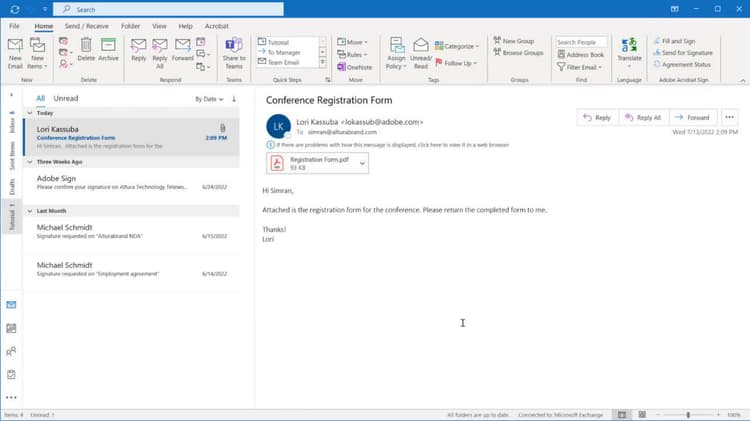Open the Acrobat tab
The width and height of the screenshot is (750, 421).
pos(217,26)
